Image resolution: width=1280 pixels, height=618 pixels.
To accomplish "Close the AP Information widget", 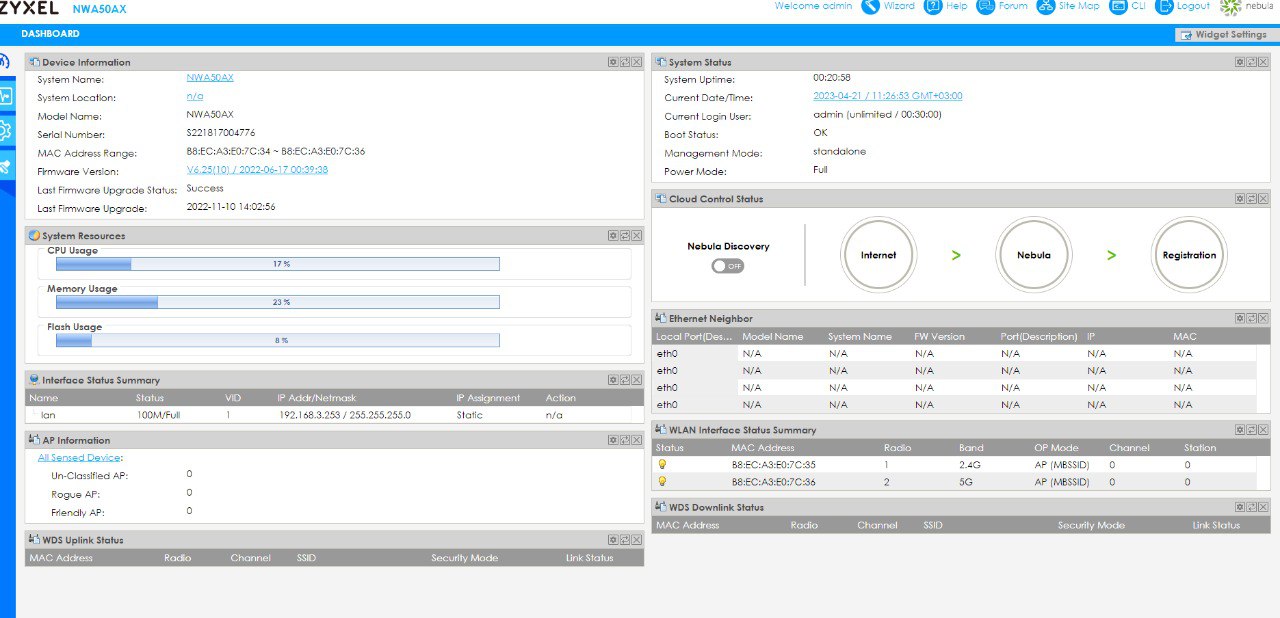I will click(637, 440).
